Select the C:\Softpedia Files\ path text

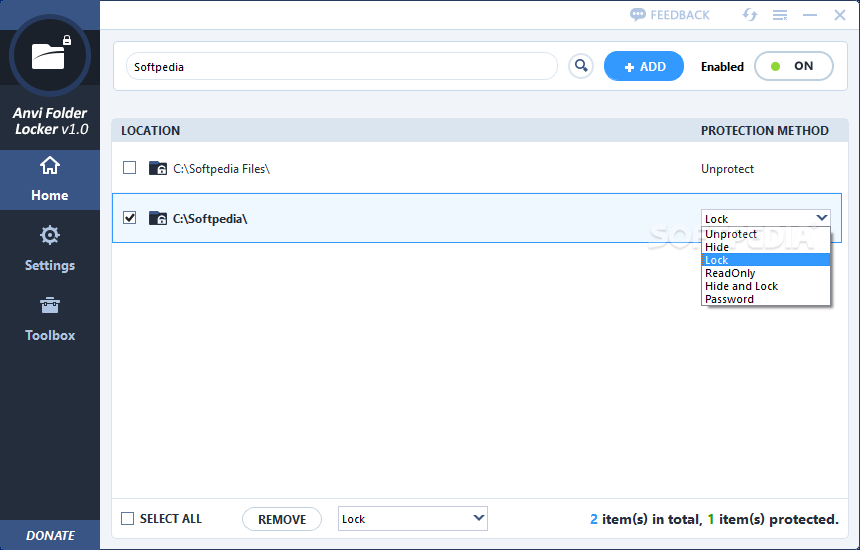[x=222, y=169]
